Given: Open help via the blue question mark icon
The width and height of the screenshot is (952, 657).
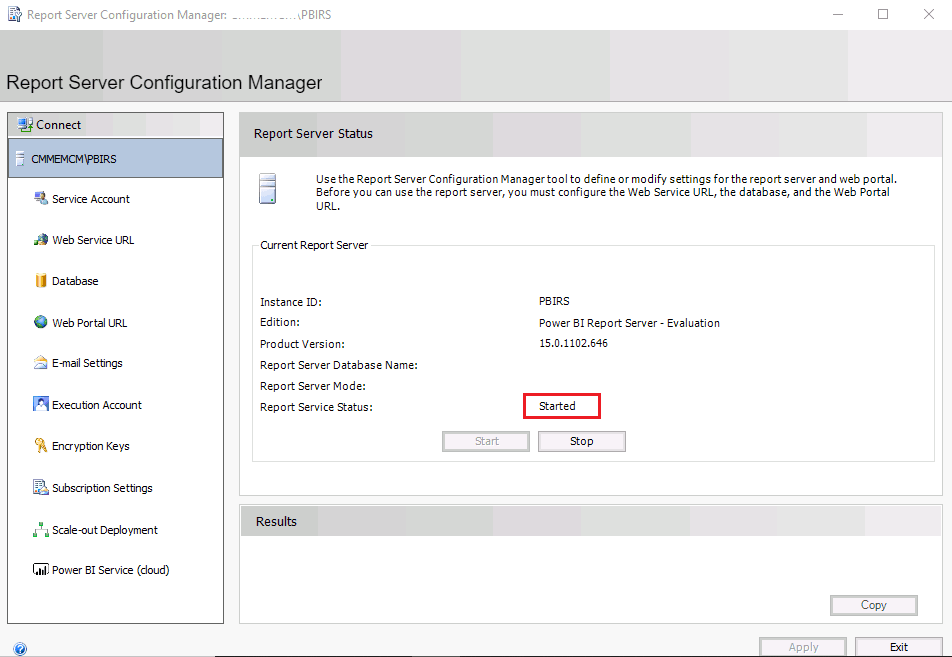Looking at the screenshot, I should pos(19,649).
